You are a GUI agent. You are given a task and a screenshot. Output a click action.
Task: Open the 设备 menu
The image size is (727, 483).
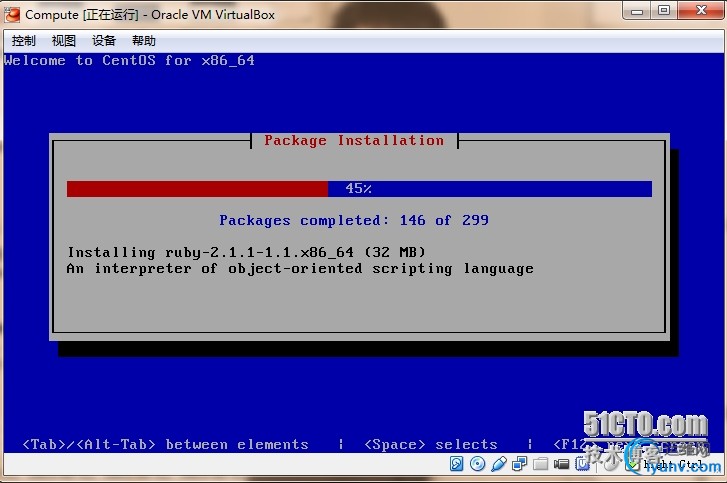click(103, 41)
